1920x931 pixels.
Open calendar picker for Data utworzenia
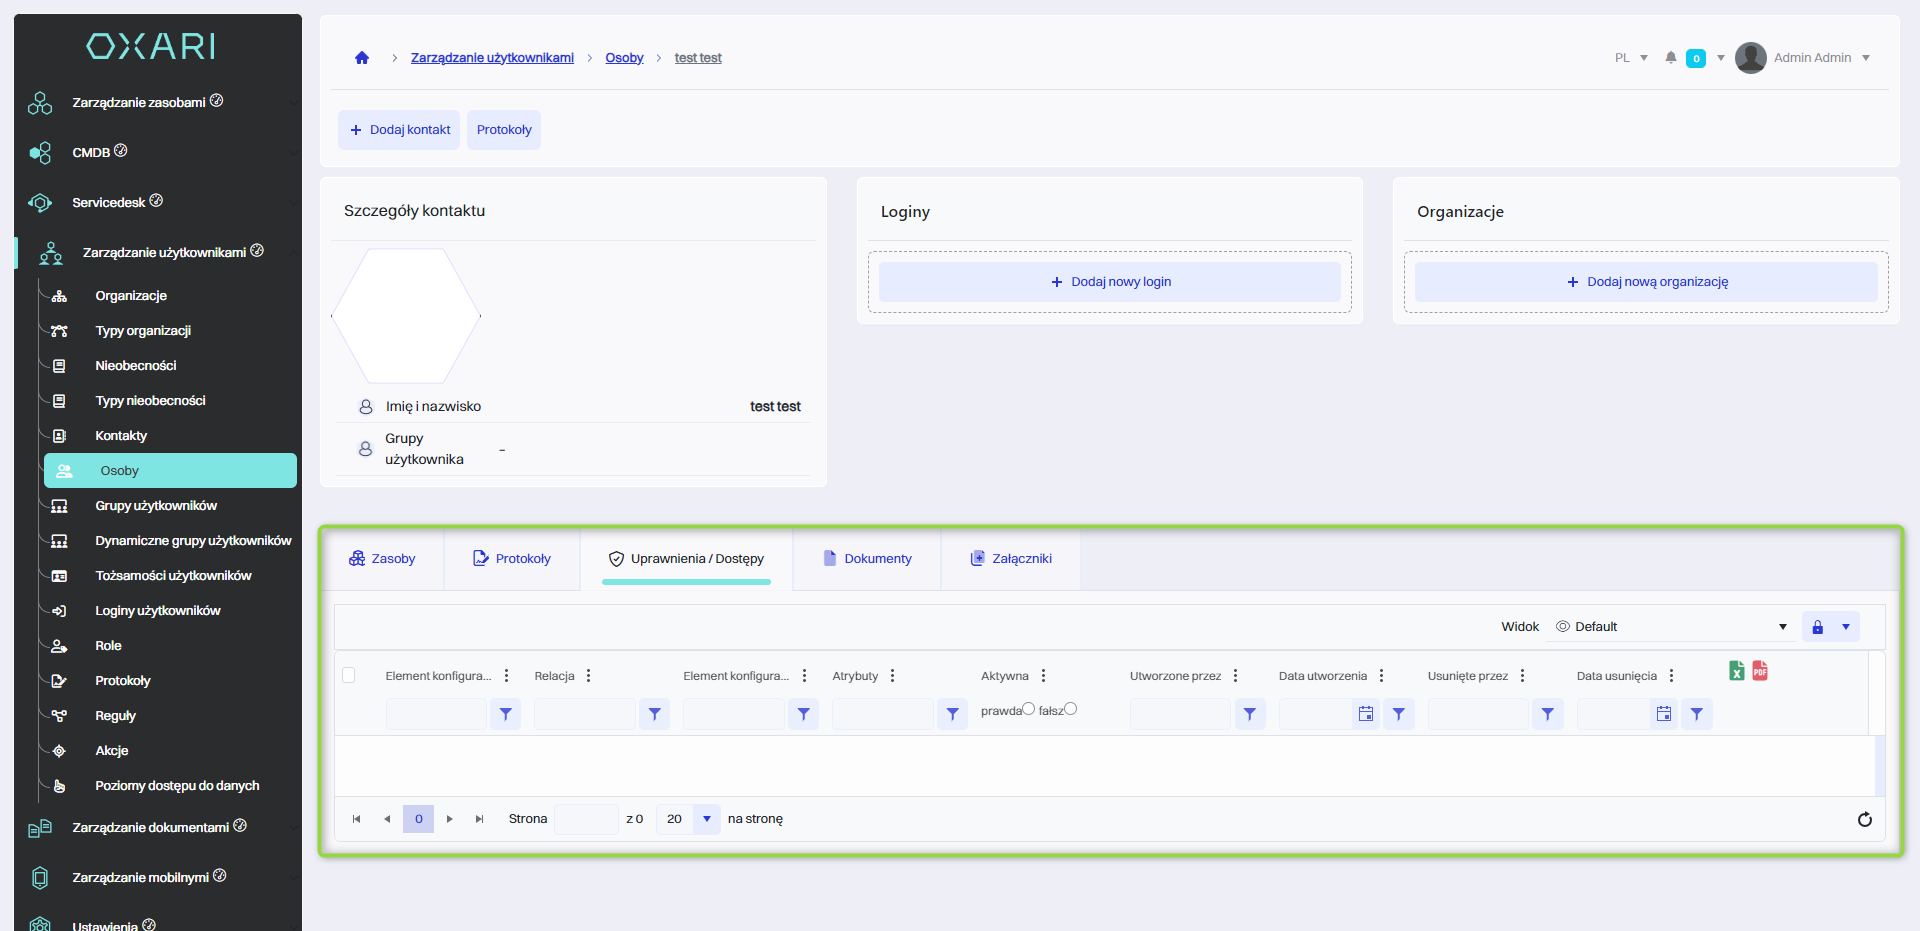click(1366, 714)
